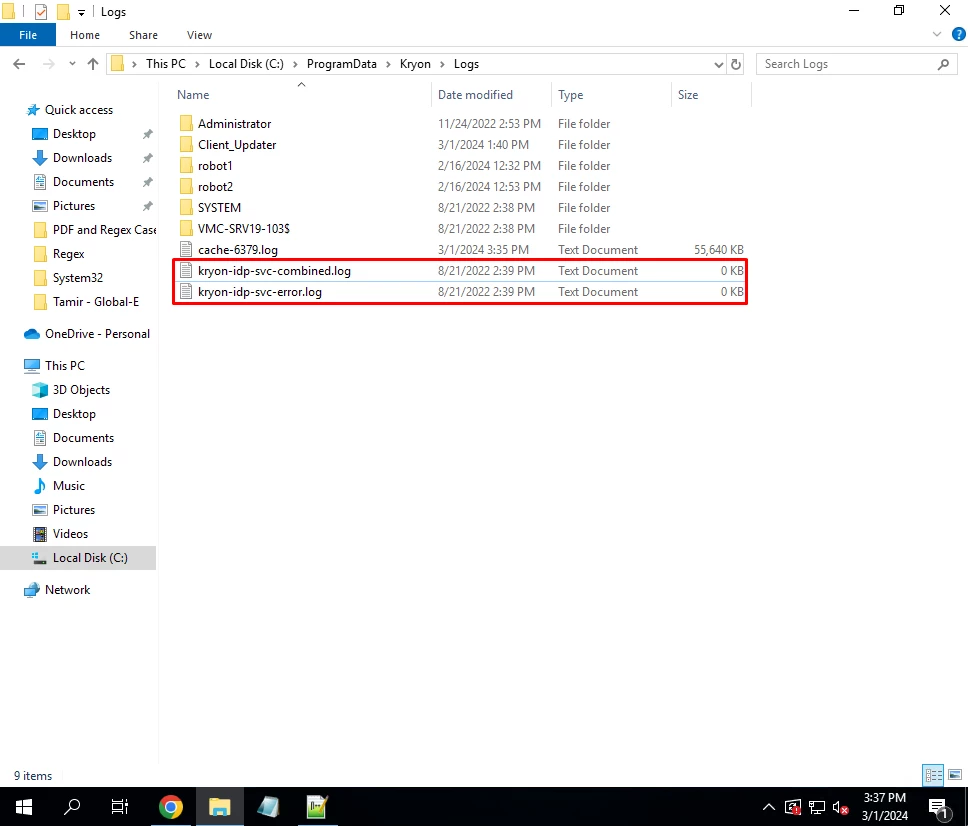The width and height of the screenshot is (968, 826).
Task: Open pinned Desktop under Quick access
Action: (74, 134)
